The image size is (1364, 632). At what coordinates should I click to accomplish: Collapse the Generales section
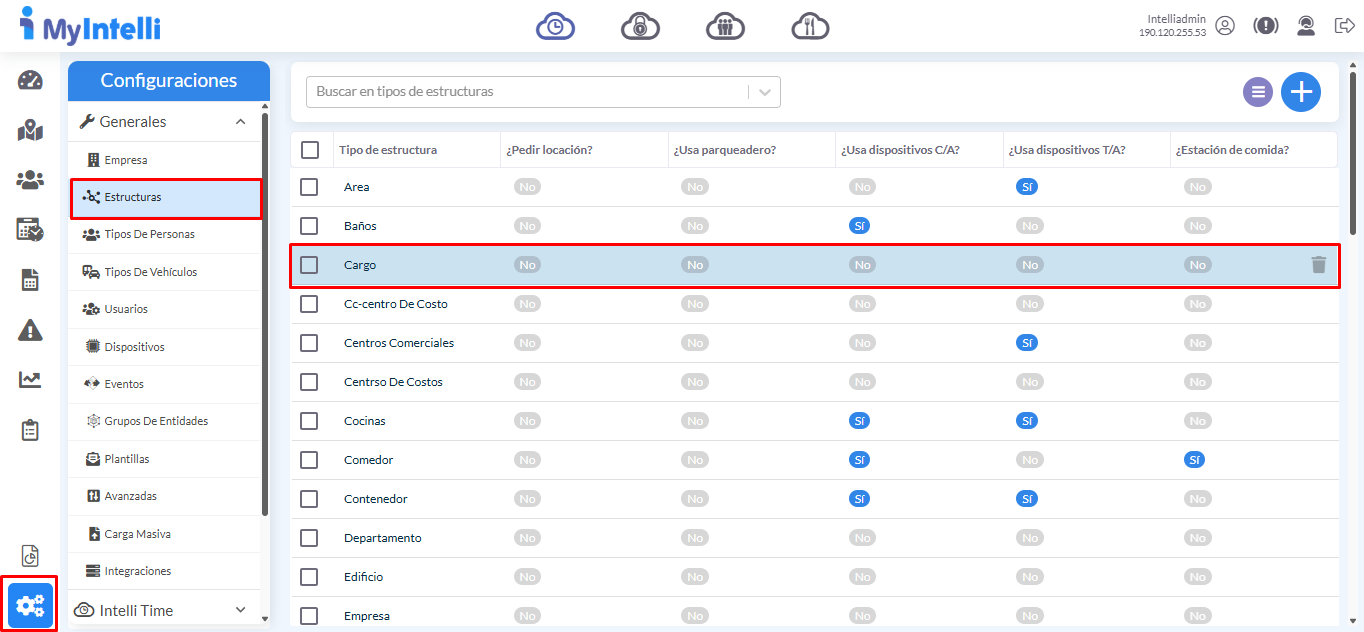point(240,122)
